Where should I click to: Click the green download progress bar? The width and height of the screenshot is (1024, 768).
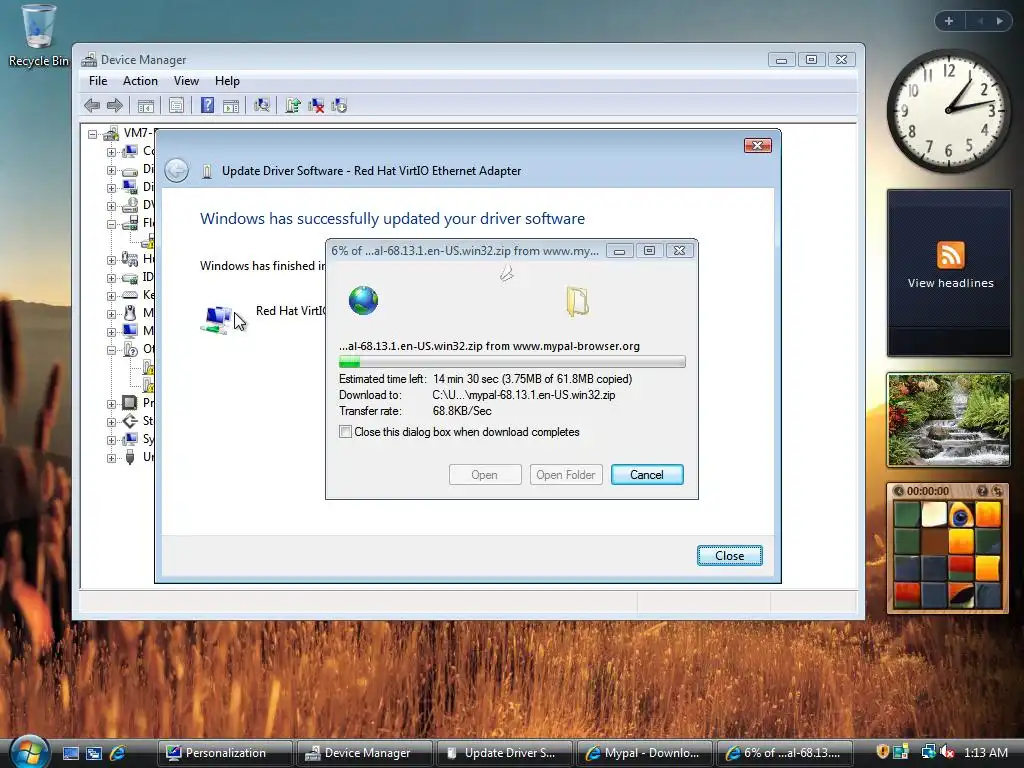point(512,362)
